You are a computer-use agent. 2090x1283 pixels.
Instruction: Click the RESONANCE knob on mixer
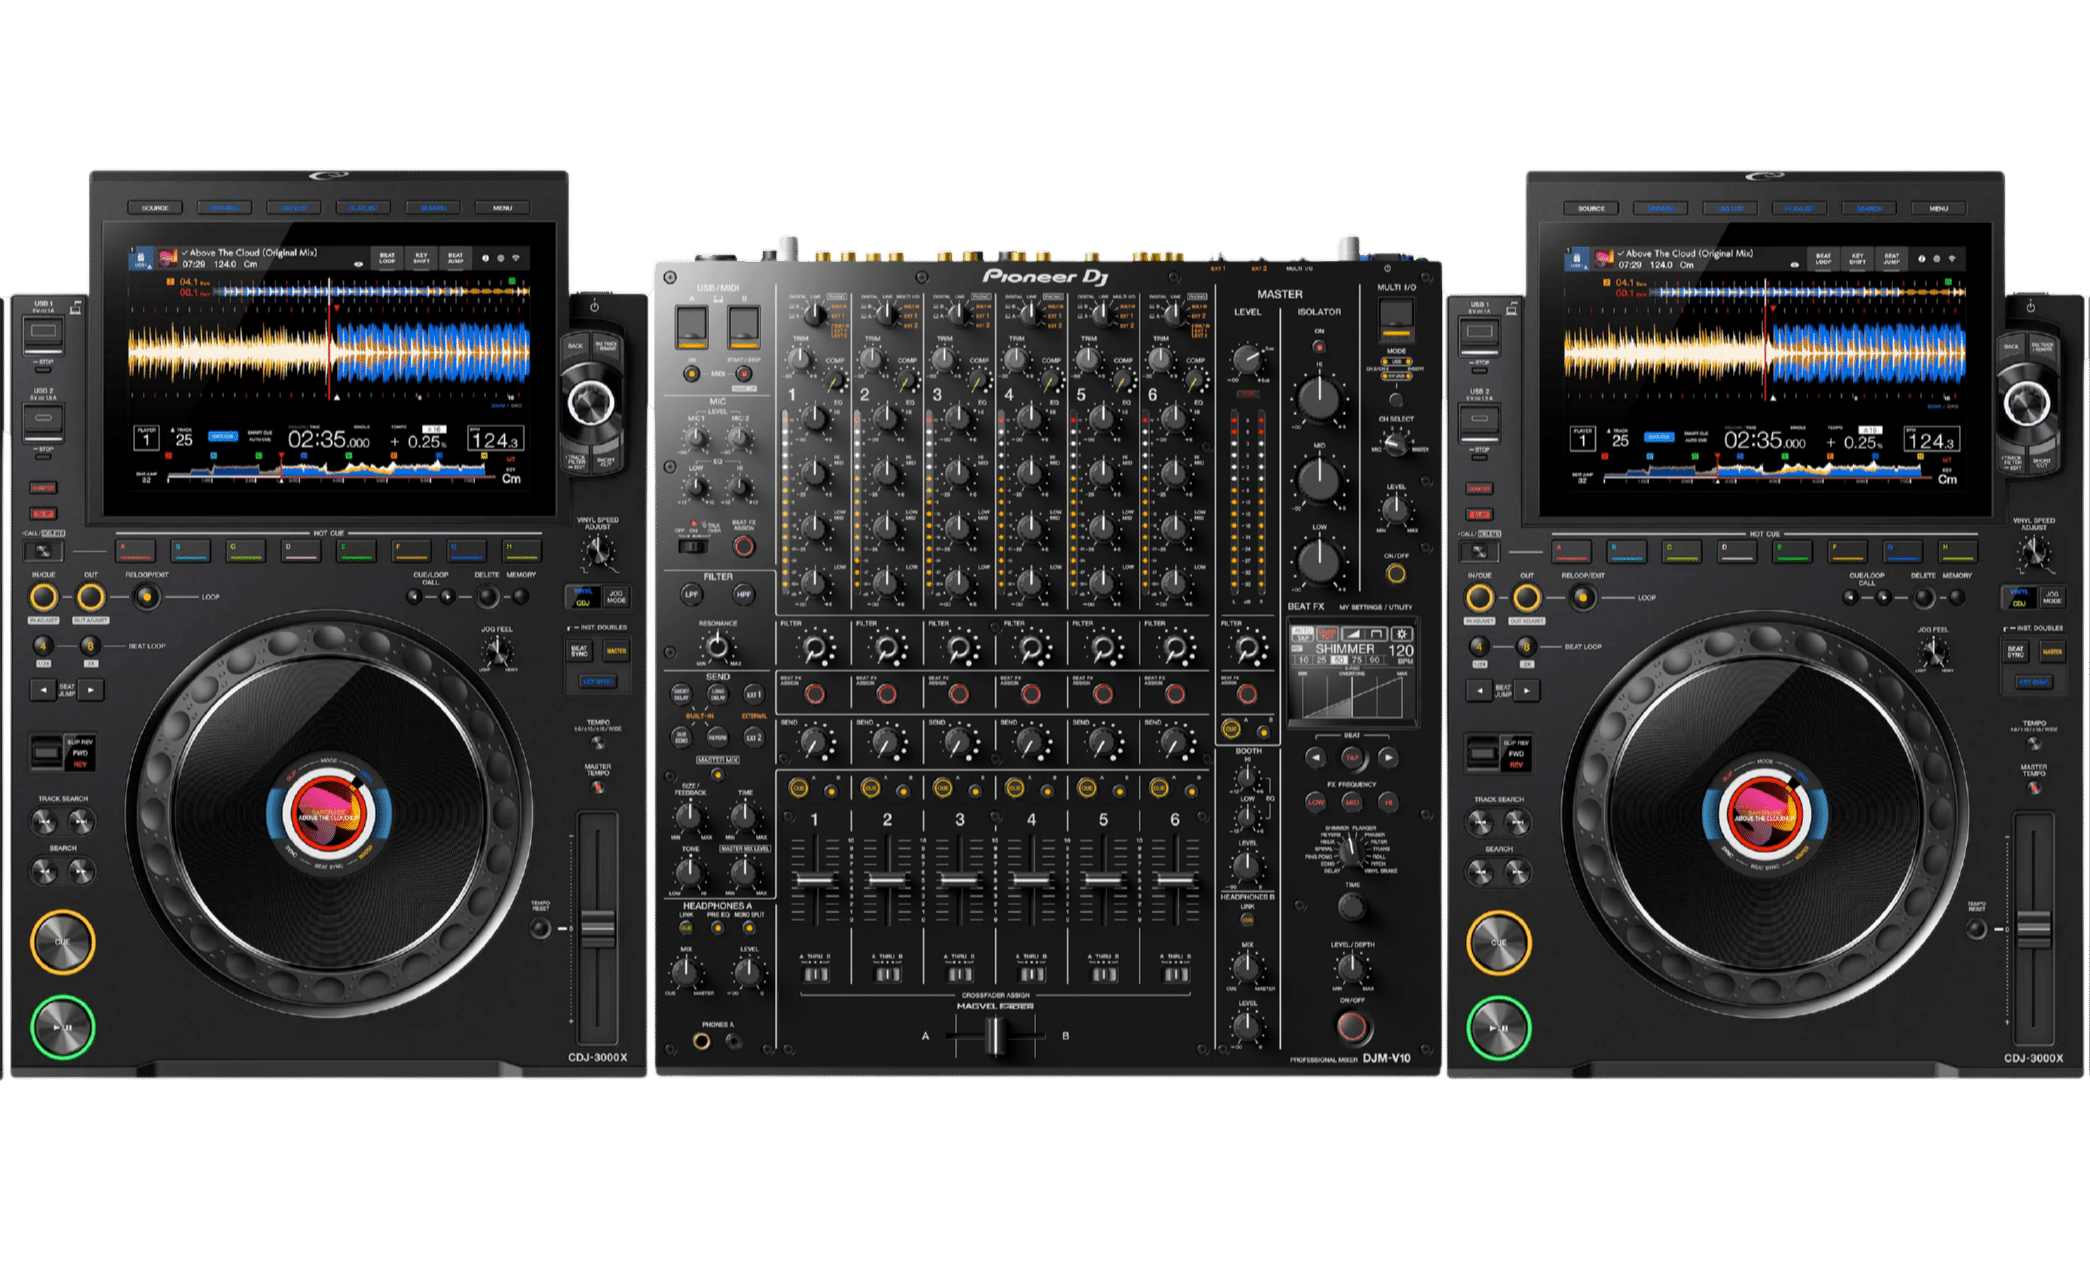[x=717, y=647]
